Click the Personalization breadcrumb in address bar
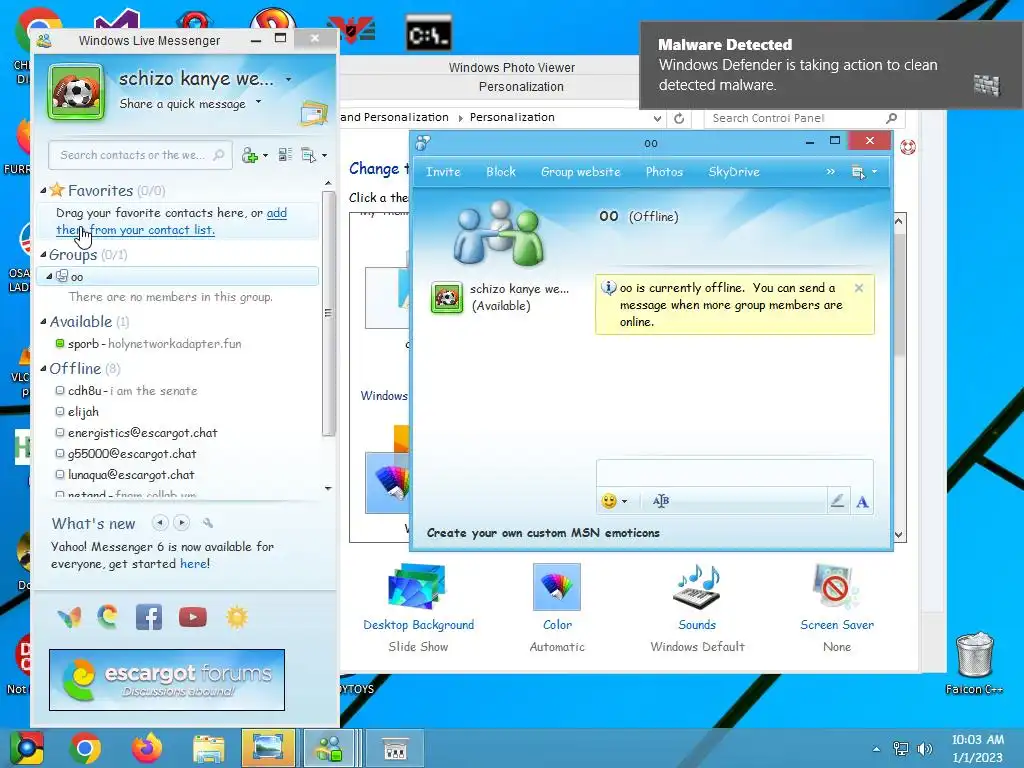Viewport: 1024px width, 768px height. tap(512, 118)
